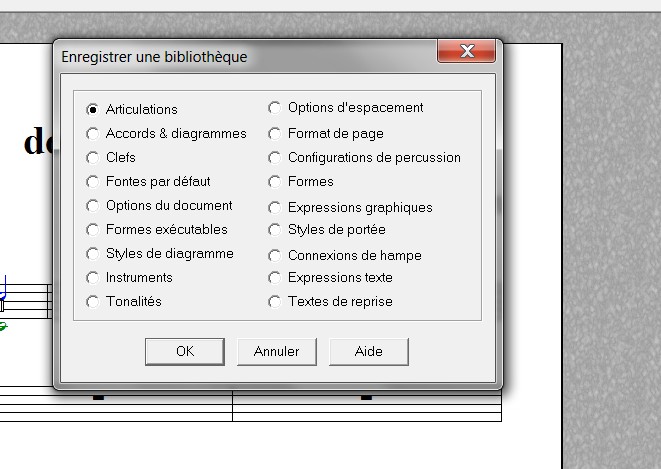661x469 pixels.
Task: Close the Enregistrer une bibliothèque dialog
Action: (466, 52)
